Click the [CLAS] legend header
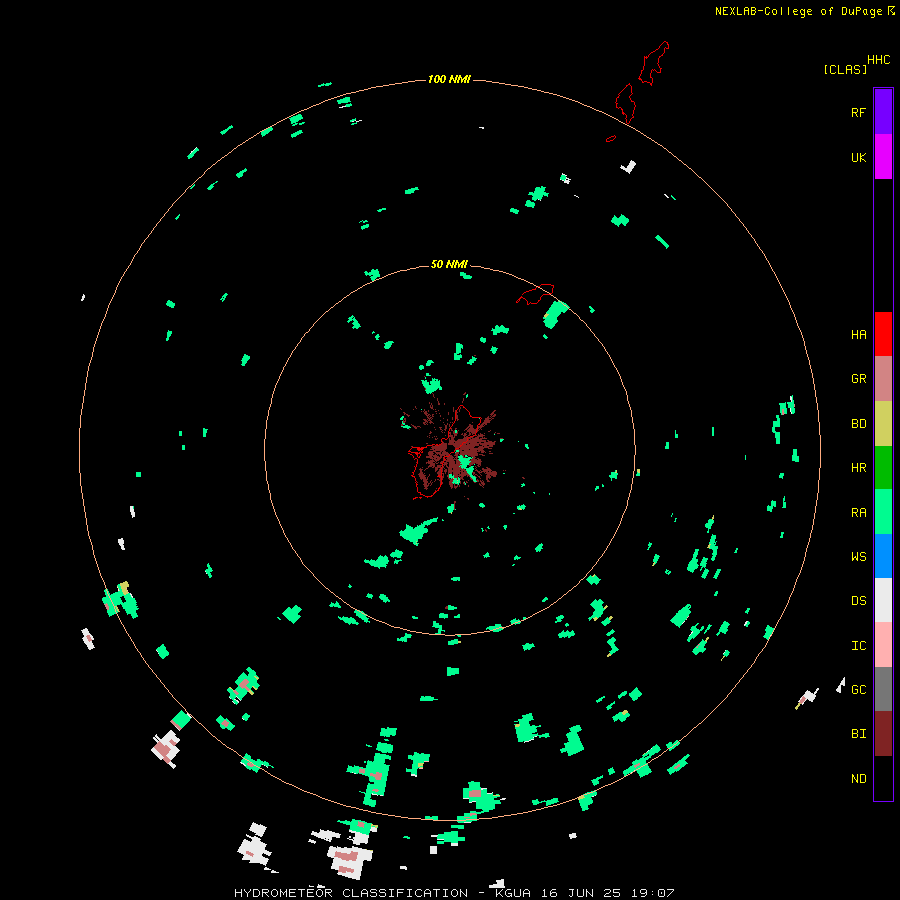 pyautogui.click(x=845, y=69)
